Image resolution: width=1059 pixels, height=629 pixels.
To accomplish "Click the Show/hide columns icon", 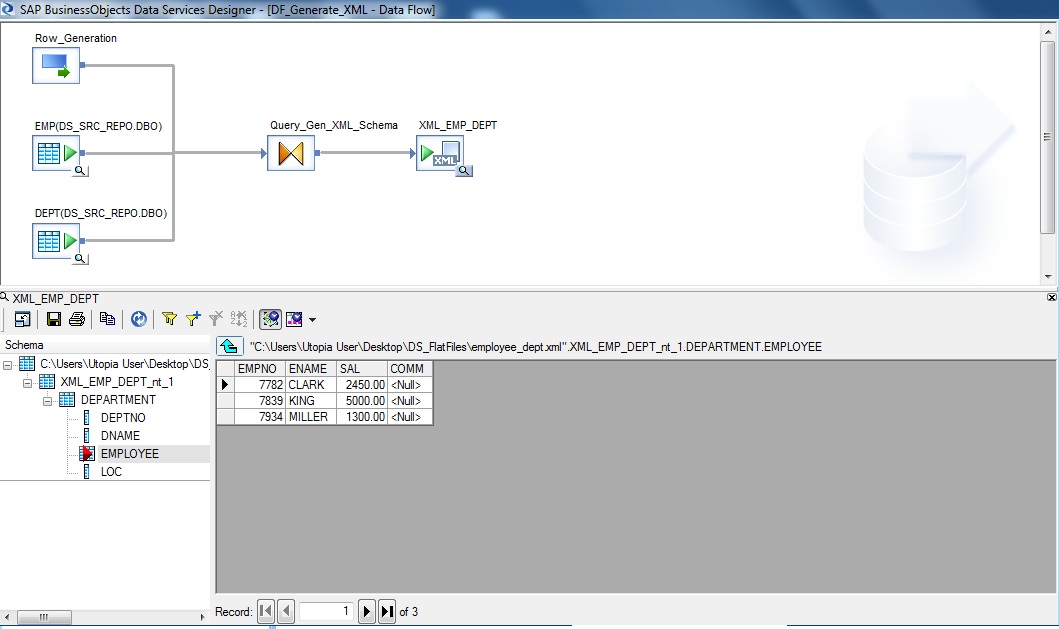I will (x=294, y=319).
